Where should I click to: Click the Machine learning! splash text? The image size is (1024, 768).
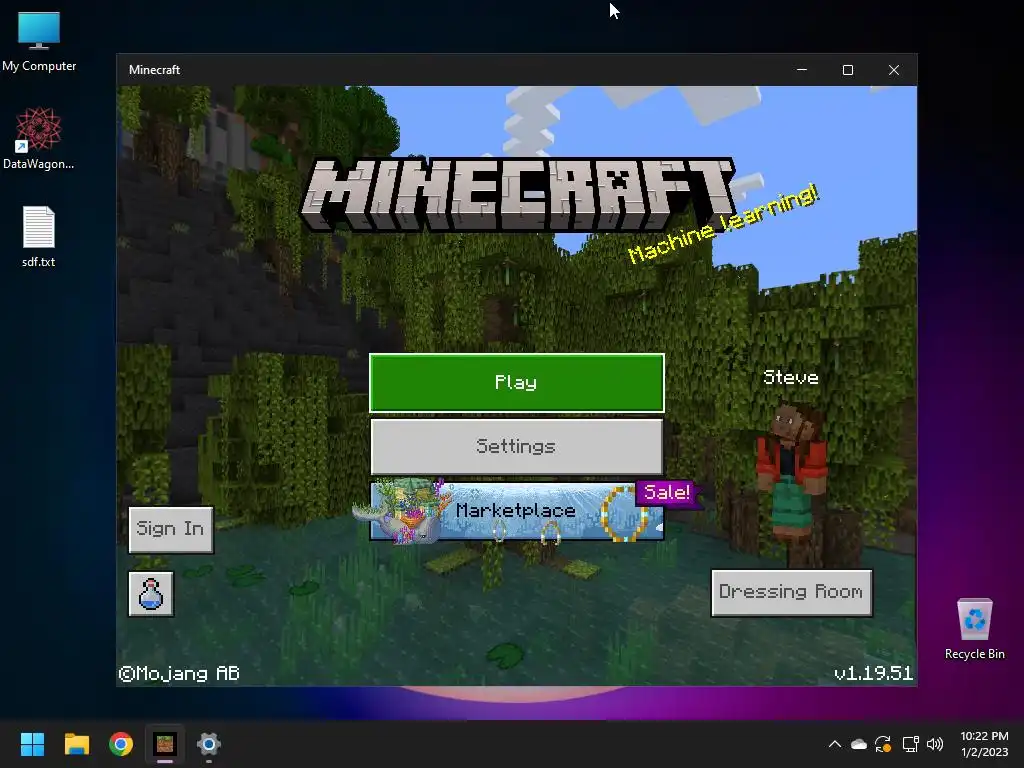tap(722, 223)
